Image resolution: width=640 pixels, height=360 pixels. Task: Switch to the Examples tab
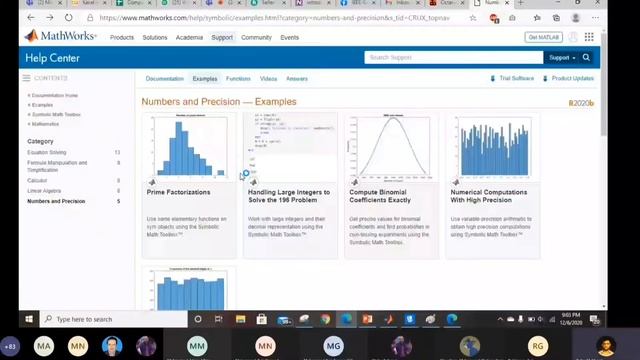[205, 78]
